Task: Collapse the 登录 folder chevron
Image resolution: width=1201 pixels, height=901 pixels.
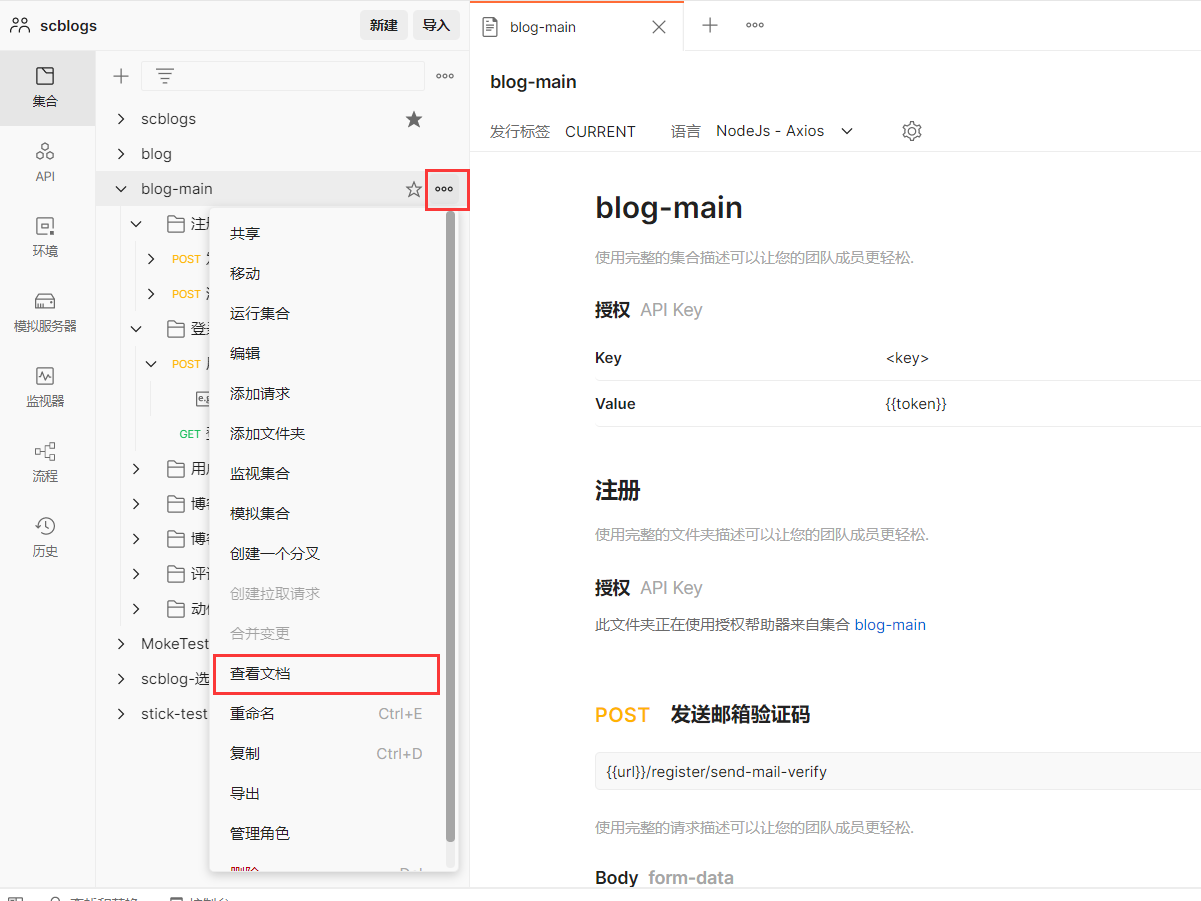Action: point(137,329)
